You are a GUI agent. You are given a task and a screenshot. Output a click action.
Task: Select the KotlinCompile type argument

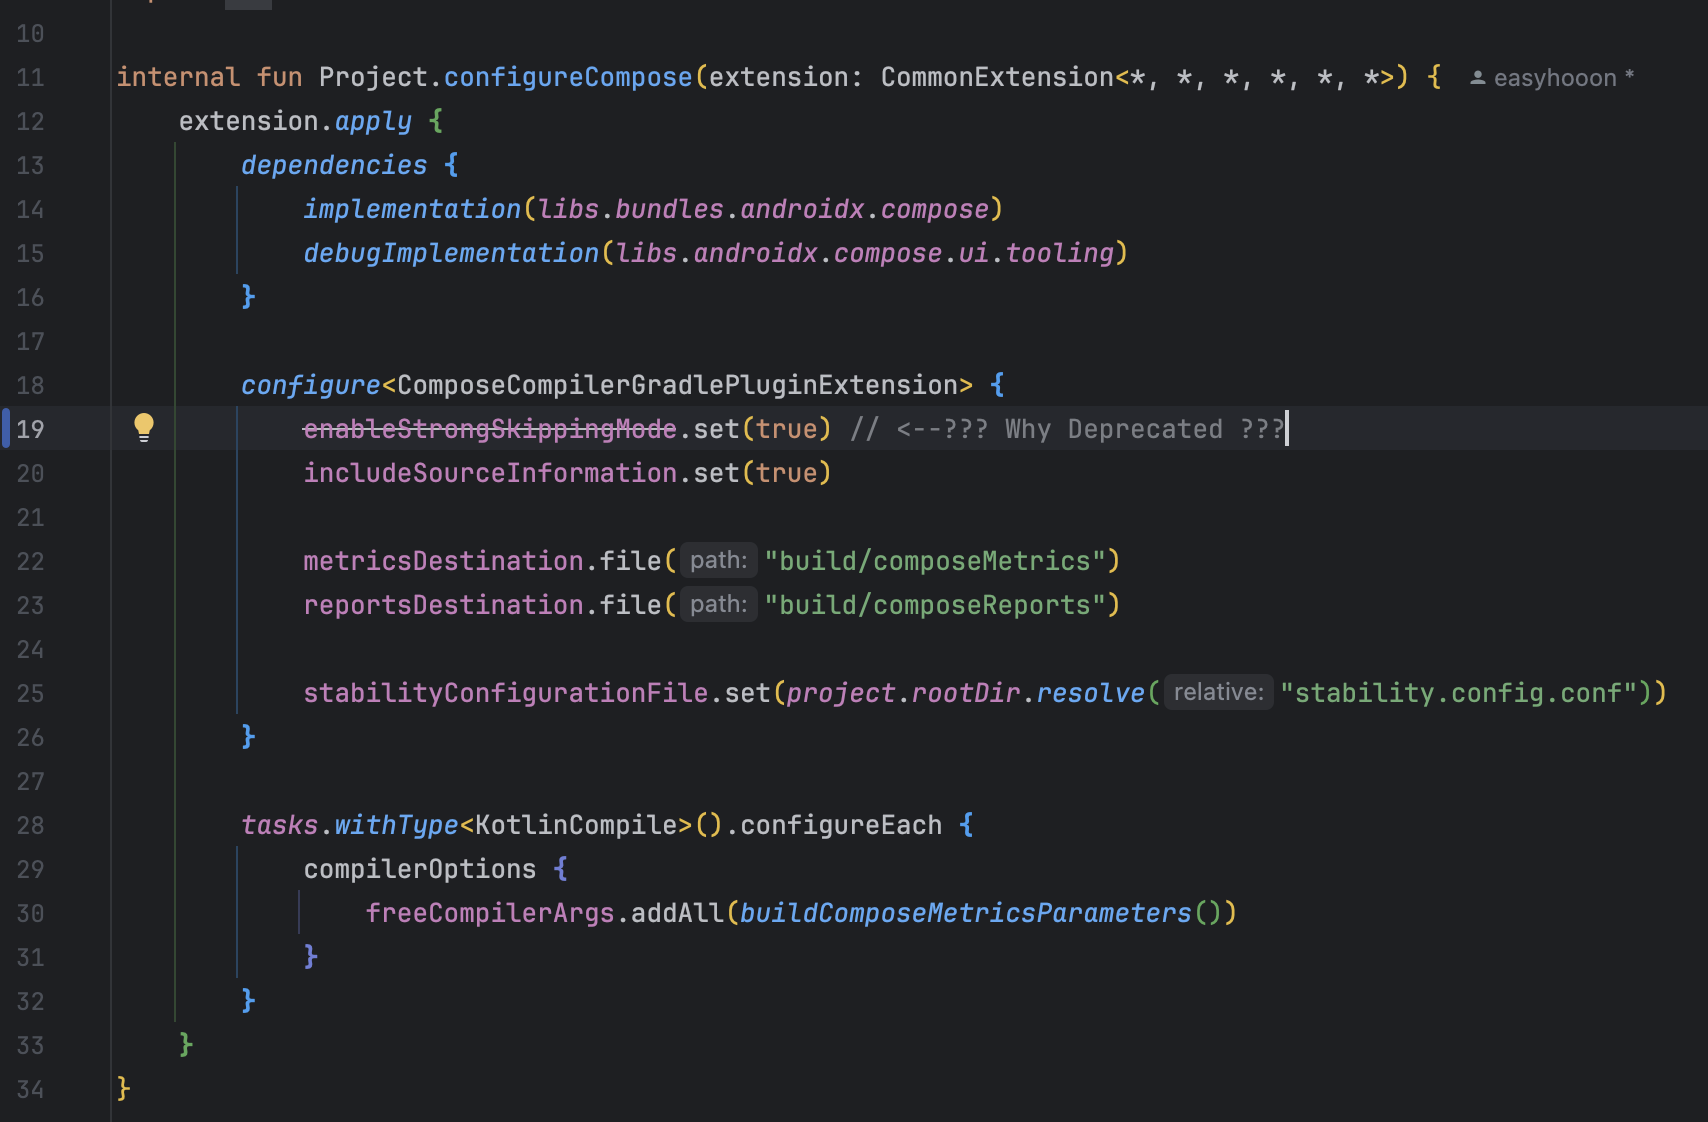pos(575,825)
